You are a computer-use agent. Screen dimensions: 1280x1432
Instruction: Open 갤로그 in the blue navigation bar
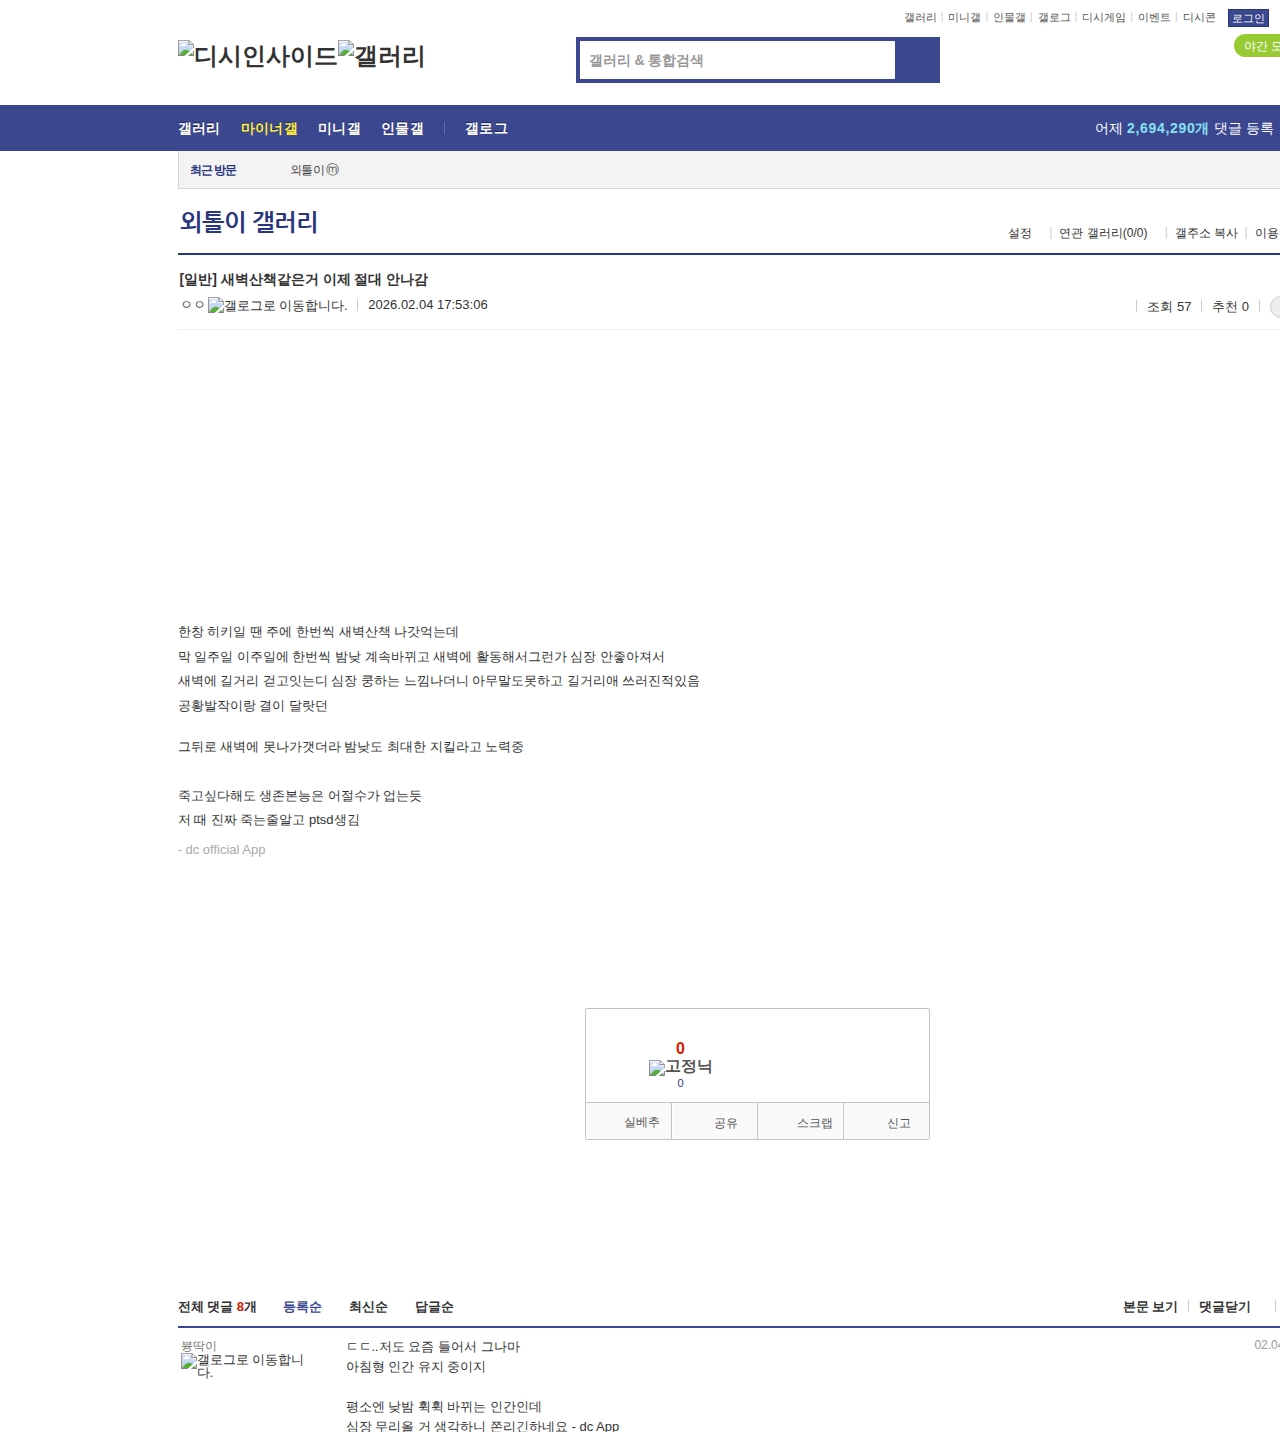click(x=486, y=128)
